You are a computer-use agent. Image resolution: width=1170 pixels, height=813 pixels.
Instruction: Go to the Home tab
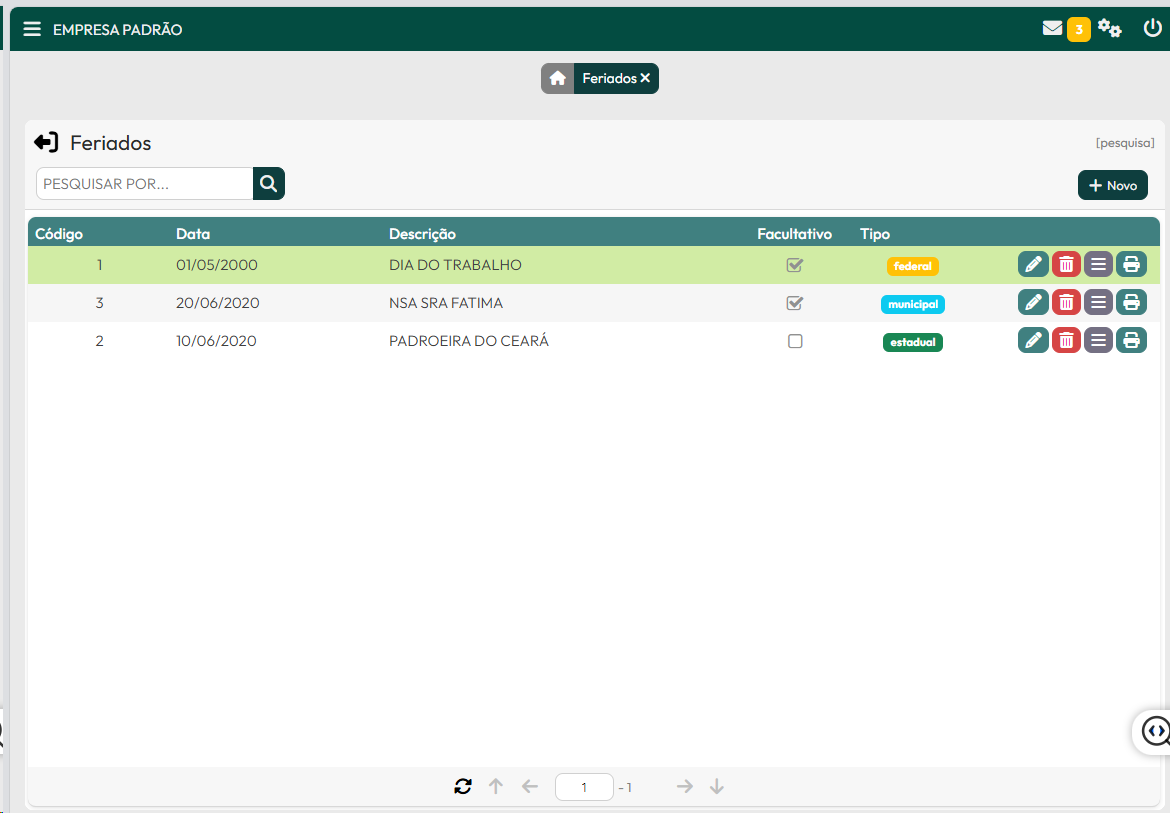(x=557, y=79)
